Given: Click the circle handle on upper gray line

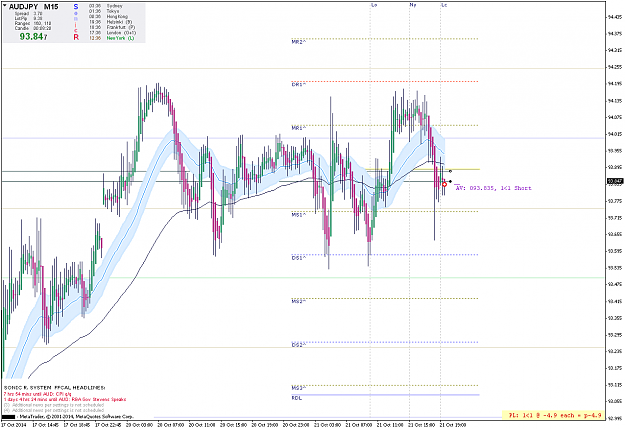Looking at the screenshot, I should [450, 171].
